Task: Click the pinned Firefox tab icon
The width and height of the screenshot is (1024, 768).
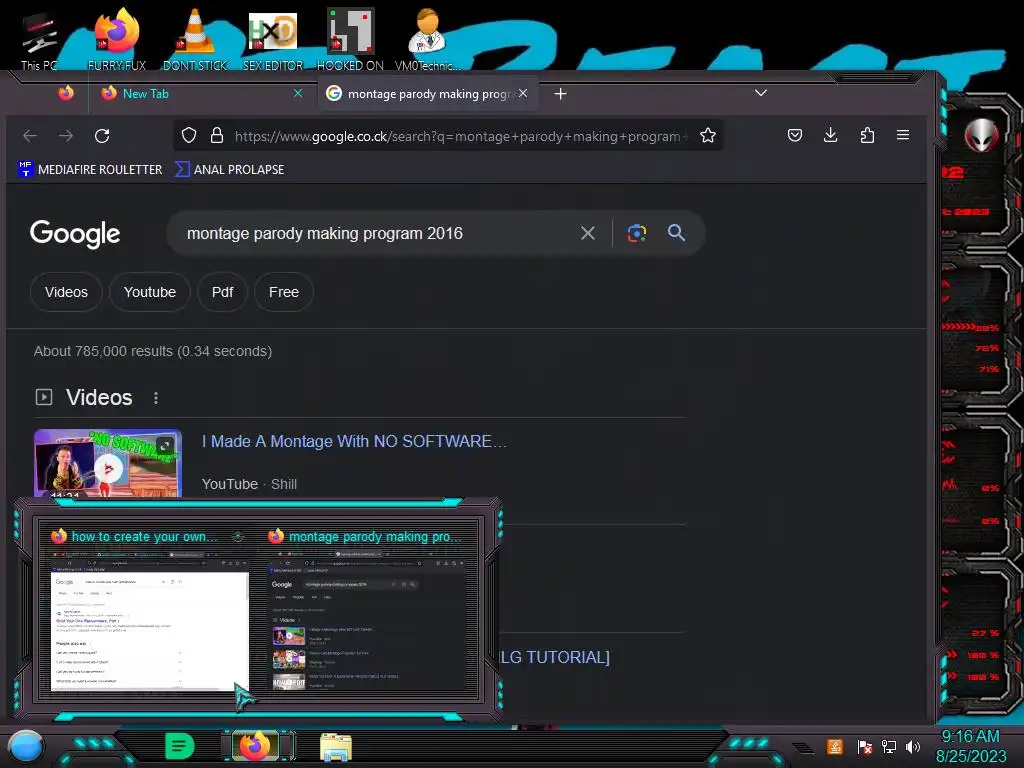Action: (66, 93)
